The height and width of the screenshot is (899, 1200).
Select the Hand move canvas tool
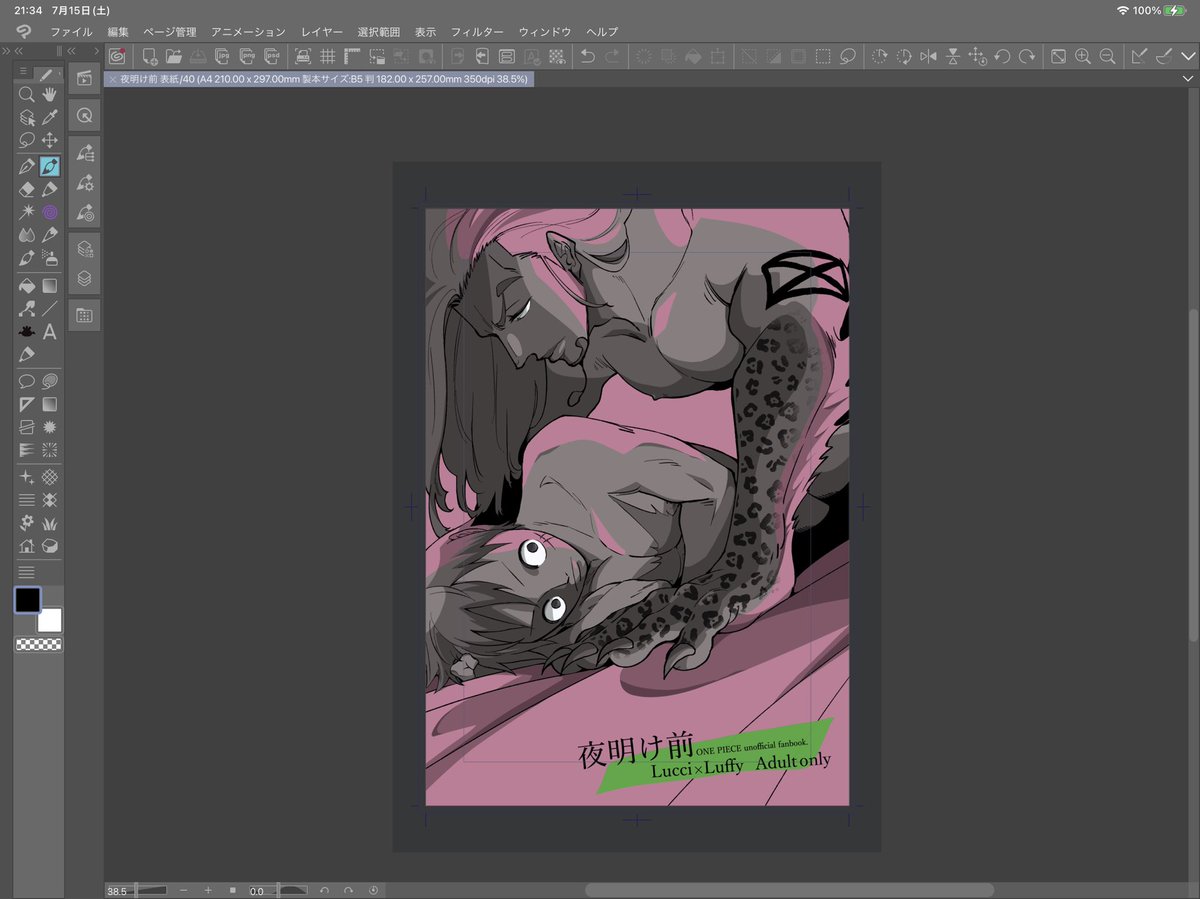pyautogui.click(x=50, y=95)
